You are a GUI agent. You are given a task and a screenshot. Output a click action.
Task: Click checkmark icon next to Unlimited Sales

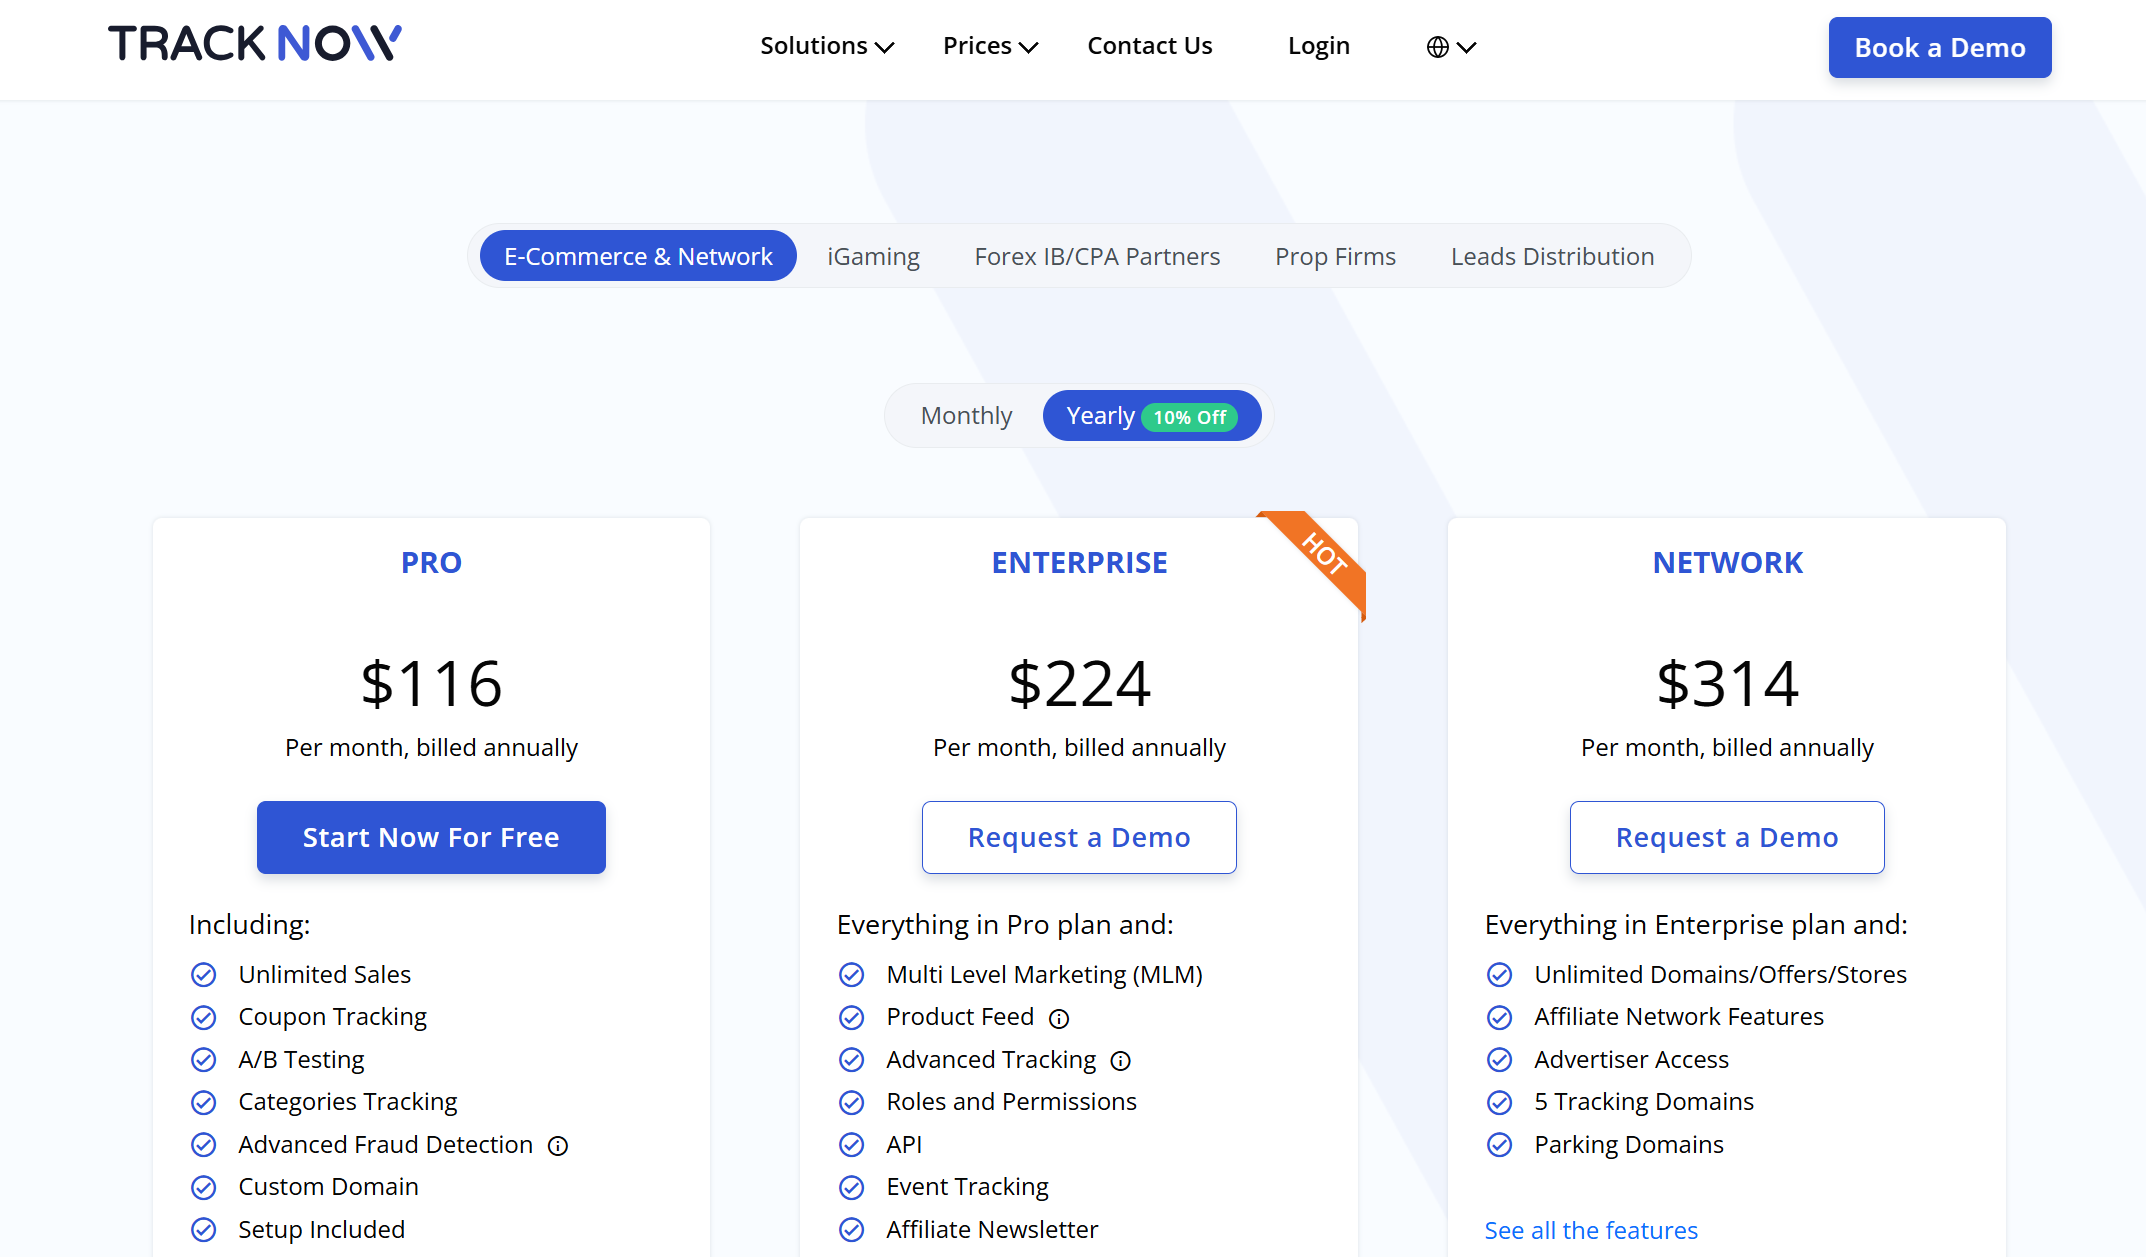[203, 974]
